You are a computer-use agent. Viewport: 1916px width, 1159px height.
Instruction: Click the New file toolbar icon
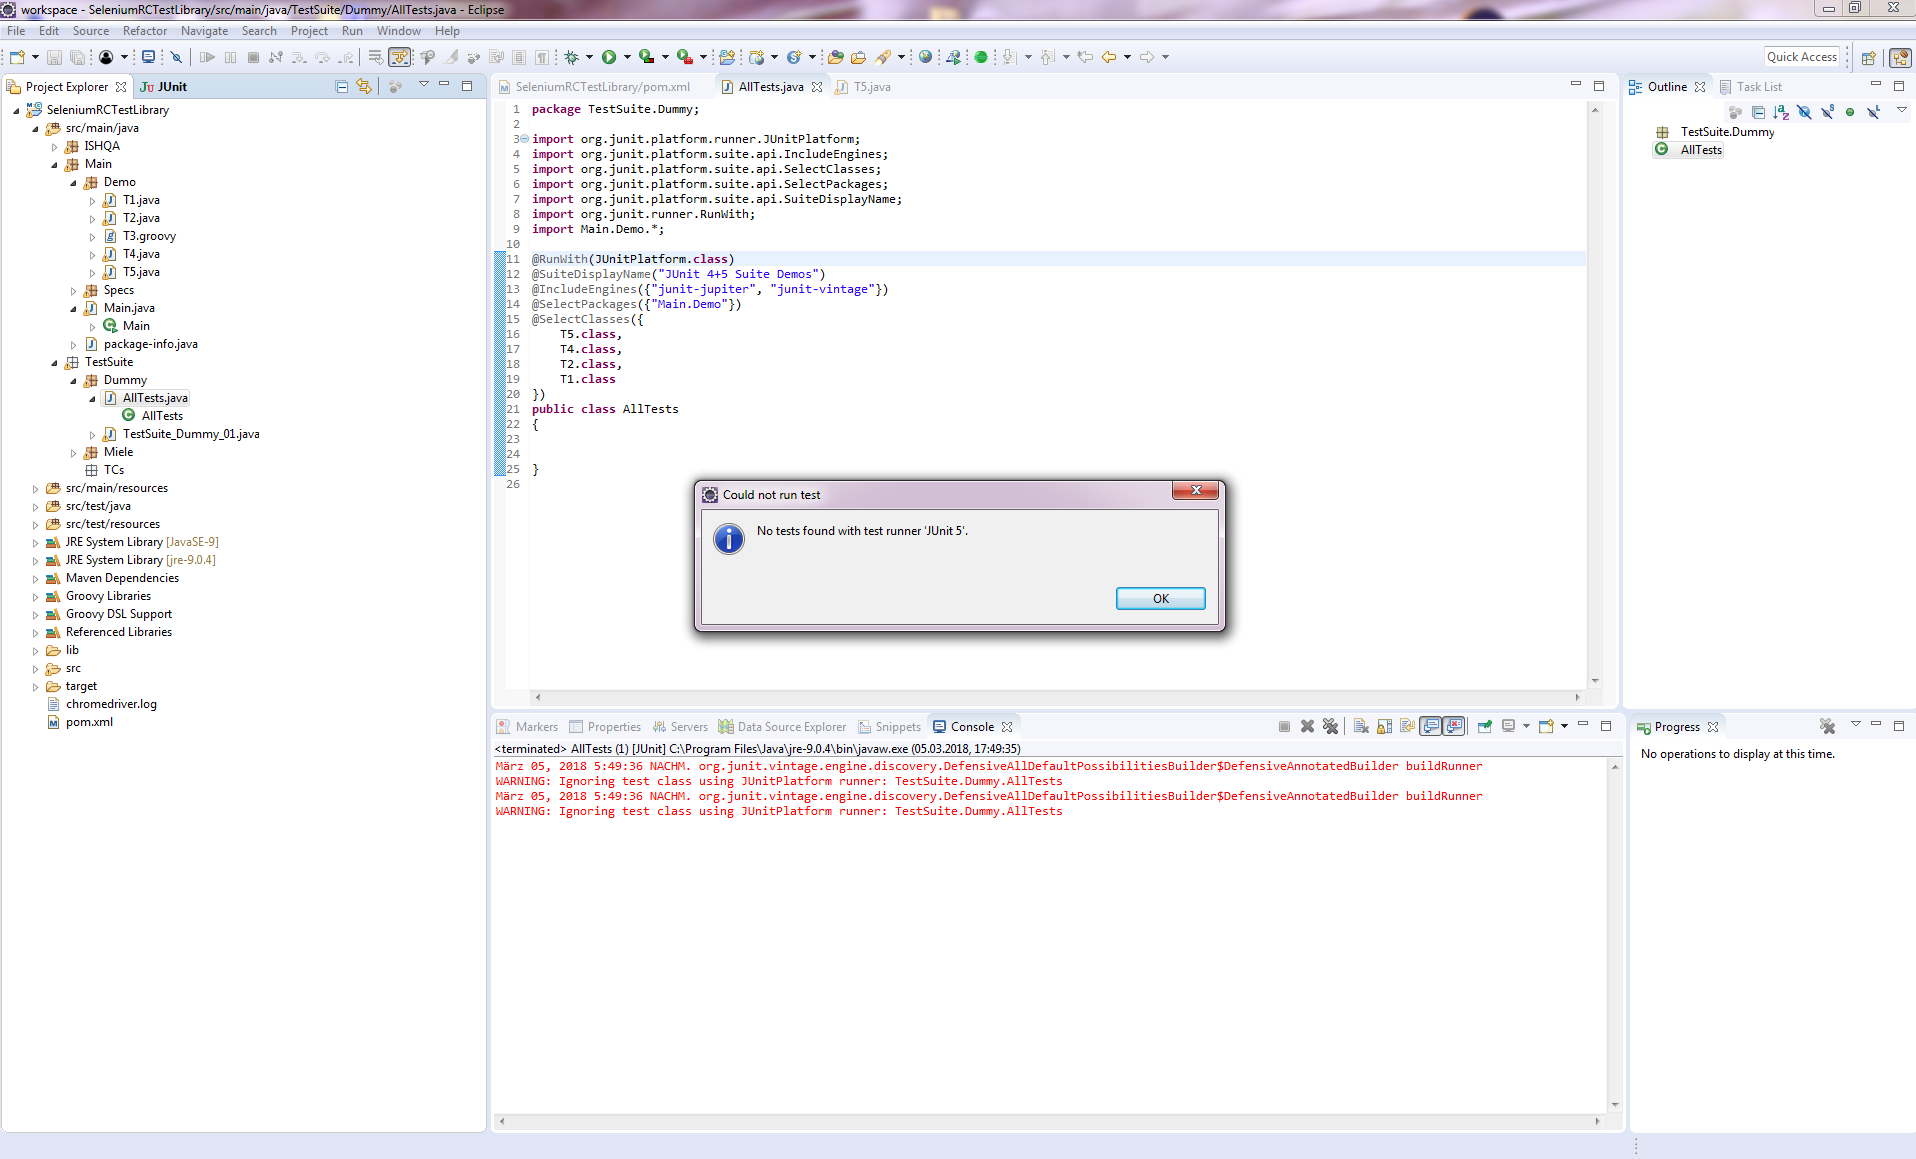17,57
